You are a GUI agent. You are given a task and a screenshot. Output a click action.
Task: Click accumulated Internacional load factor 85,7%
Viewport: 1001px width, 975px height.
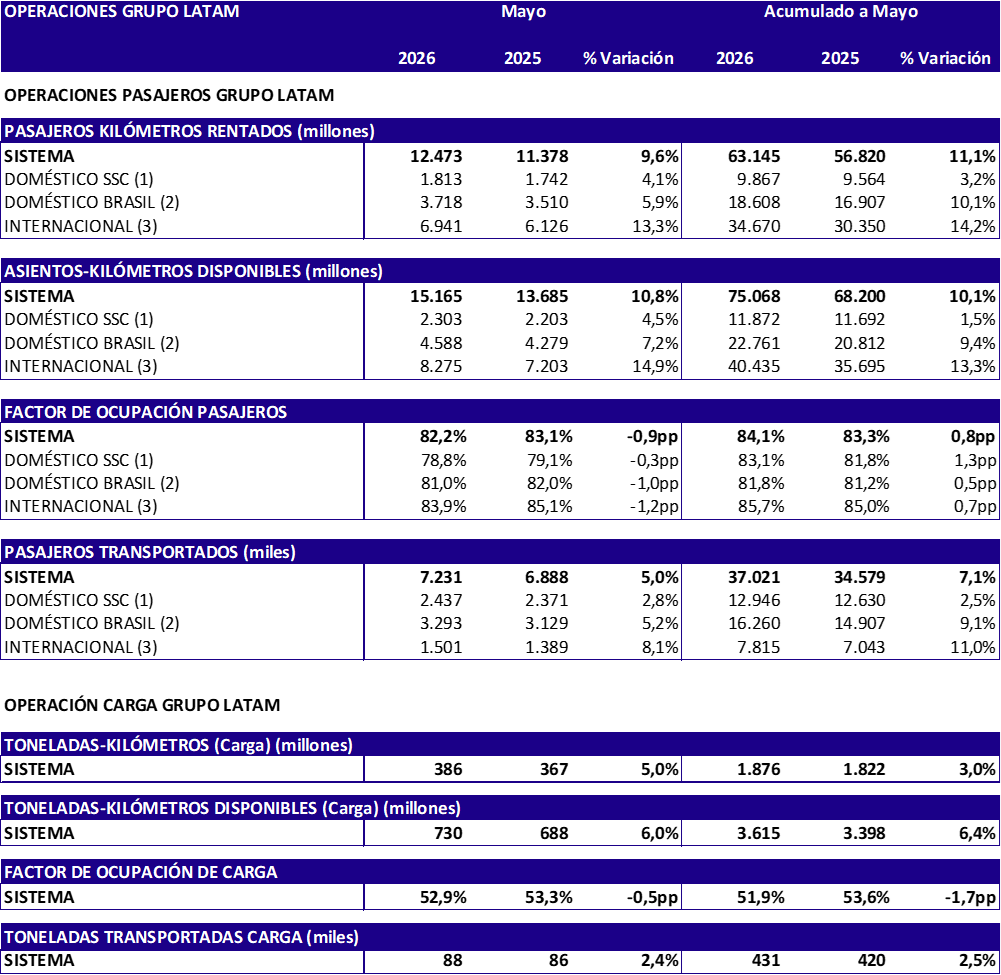[x=761, y=506]
